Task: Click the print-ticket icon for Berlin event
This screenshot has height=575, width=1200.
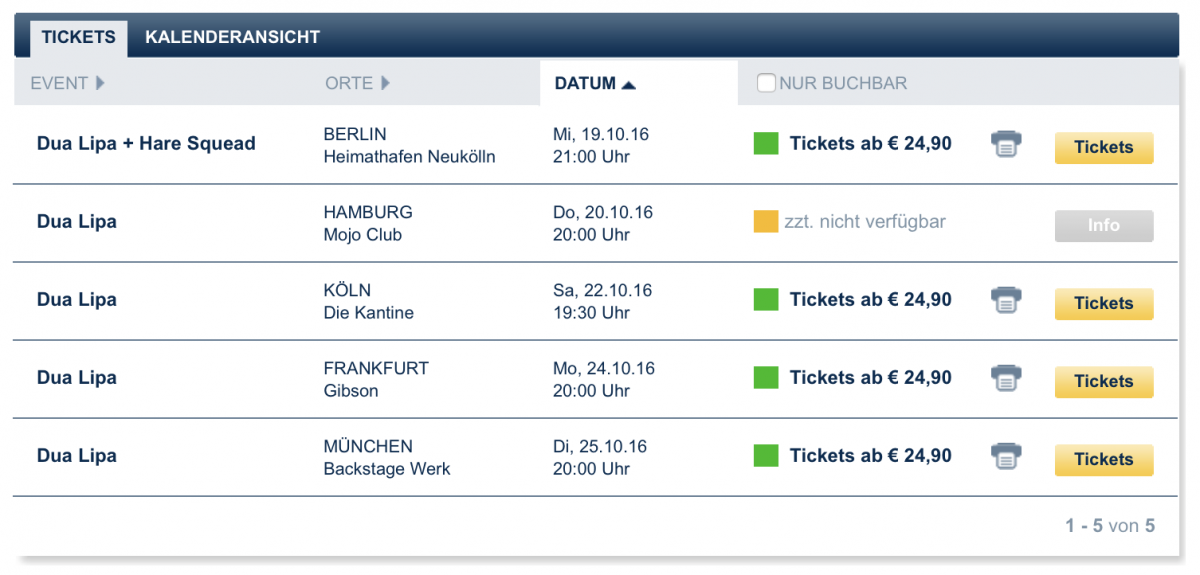Action: pyautogui.click(x=1006, y=145)
